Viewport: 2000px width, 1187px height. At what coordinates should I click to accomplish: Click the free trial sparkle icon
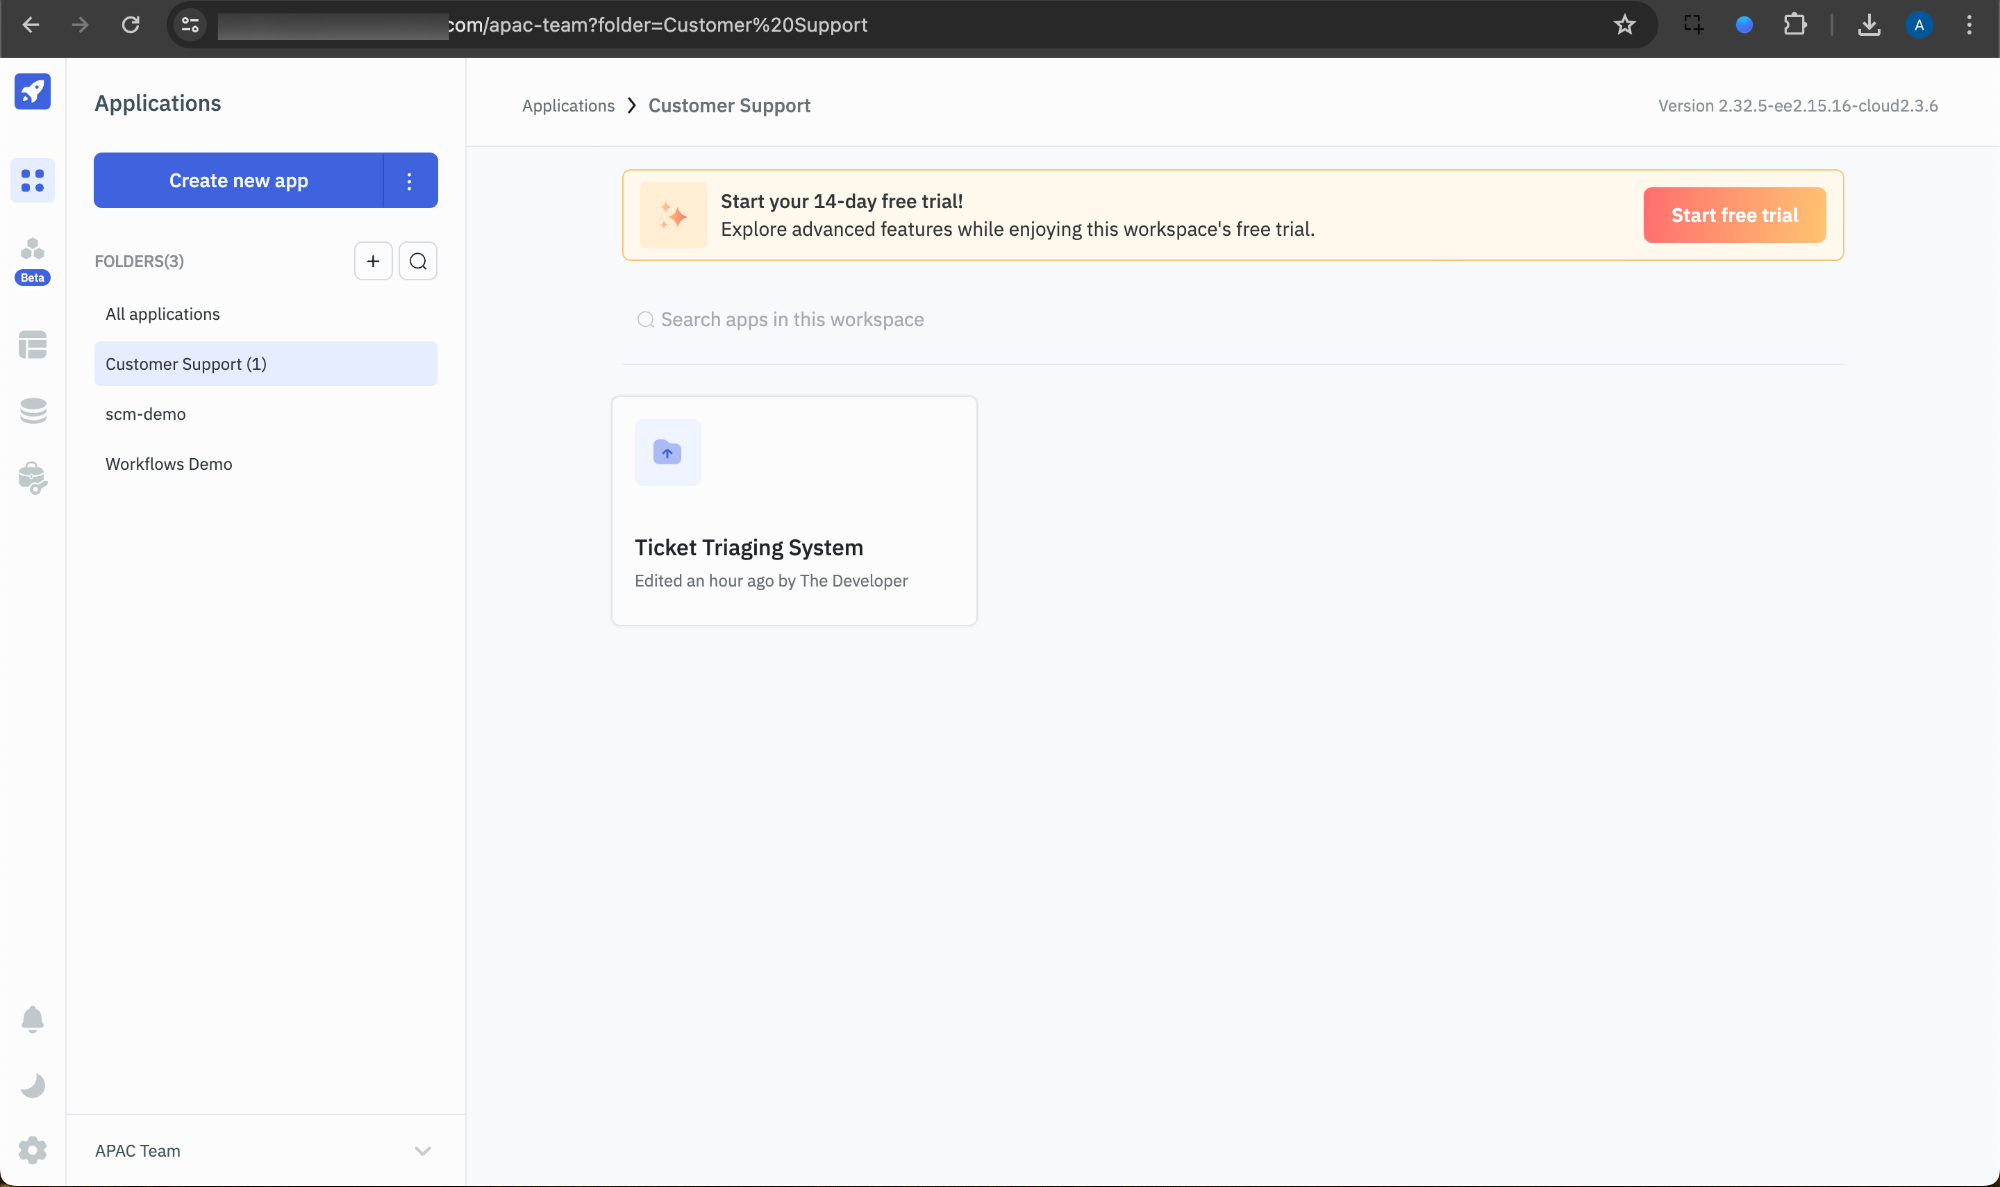click(673, 215)
